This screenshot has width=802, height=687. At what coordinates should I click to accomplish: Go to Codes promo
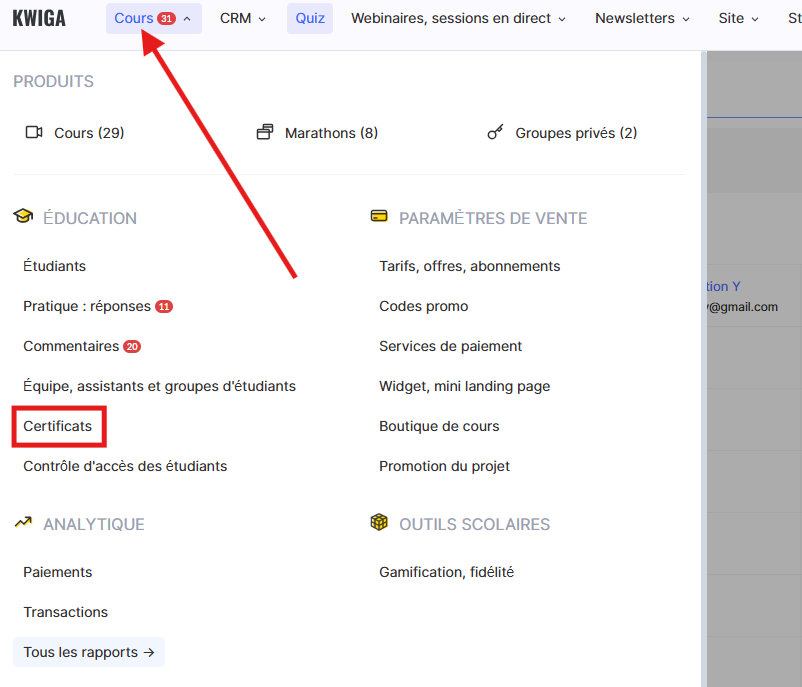(x=423, y=306)
